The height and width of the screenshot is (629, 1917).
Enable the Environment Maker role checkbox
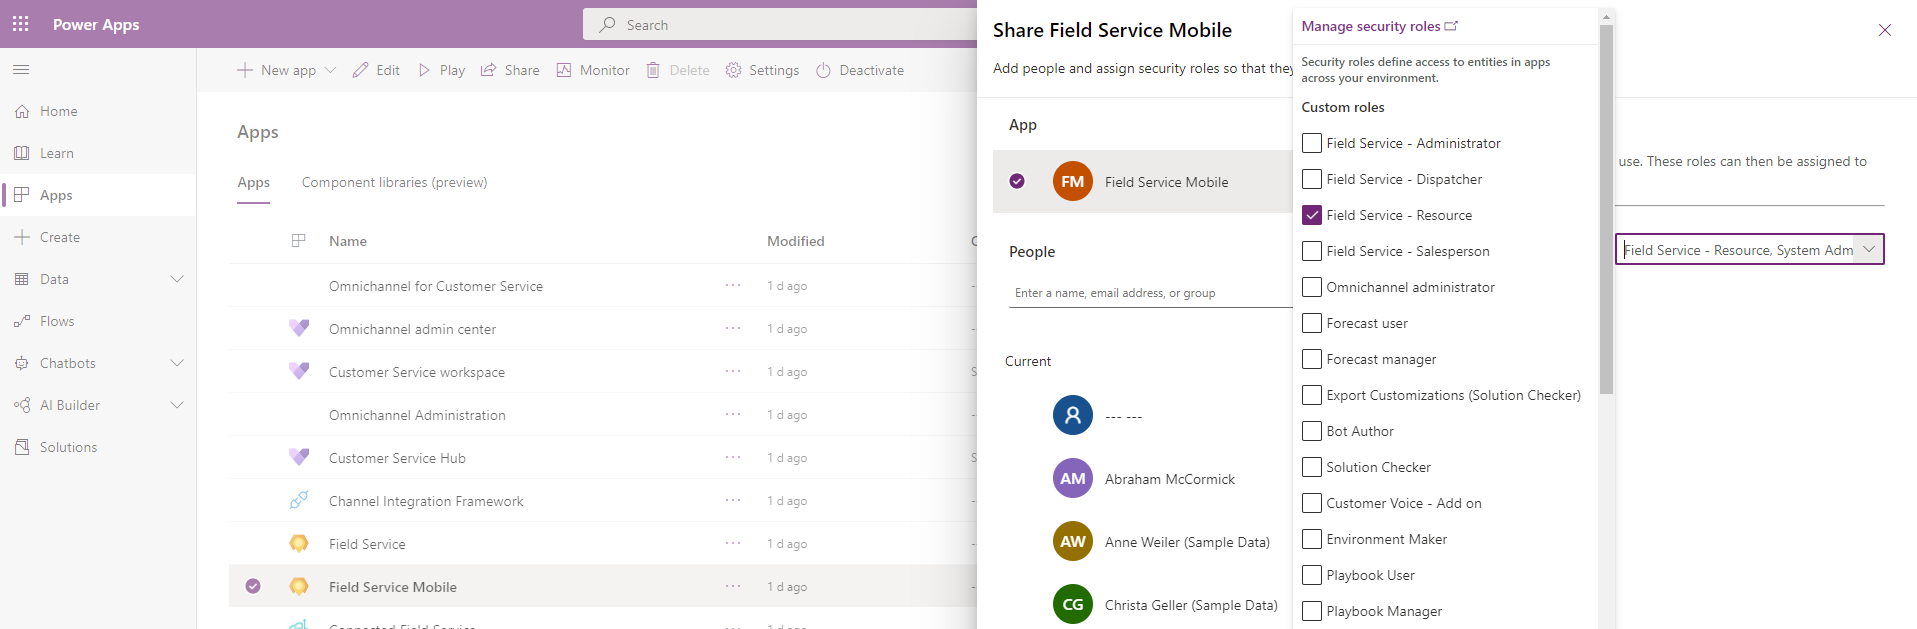click(1312, 539)
